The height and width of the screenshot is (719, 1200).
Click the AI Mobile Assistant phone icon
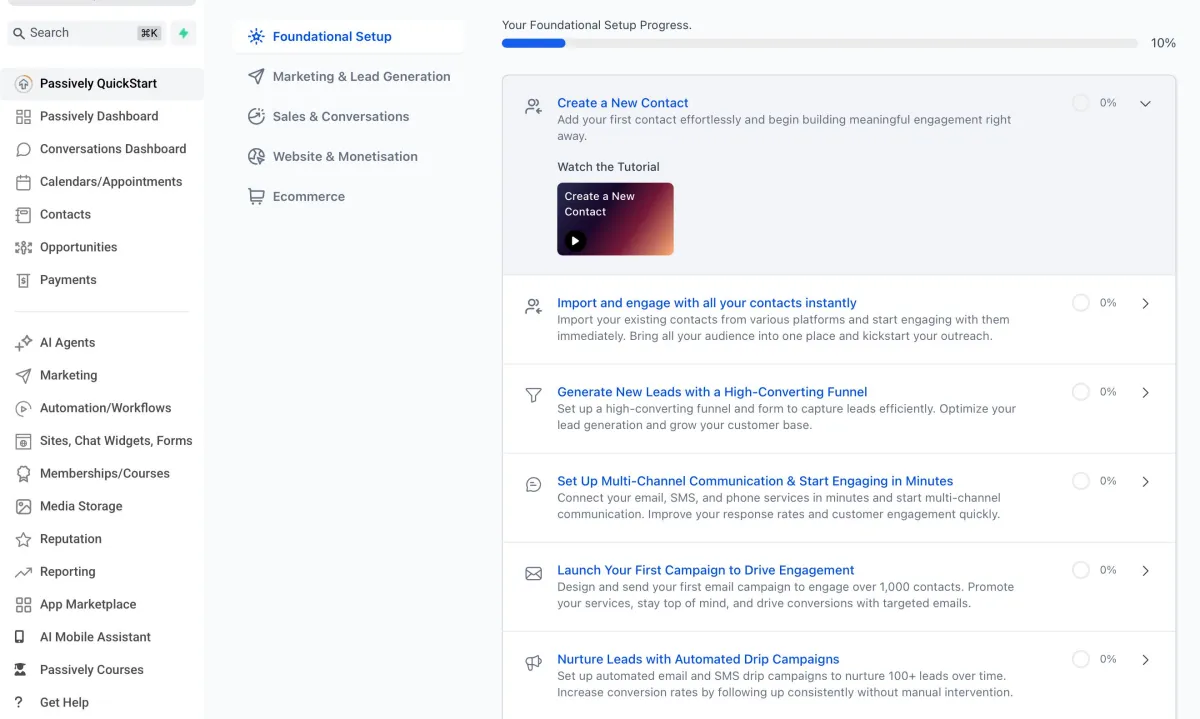(19, 637)
